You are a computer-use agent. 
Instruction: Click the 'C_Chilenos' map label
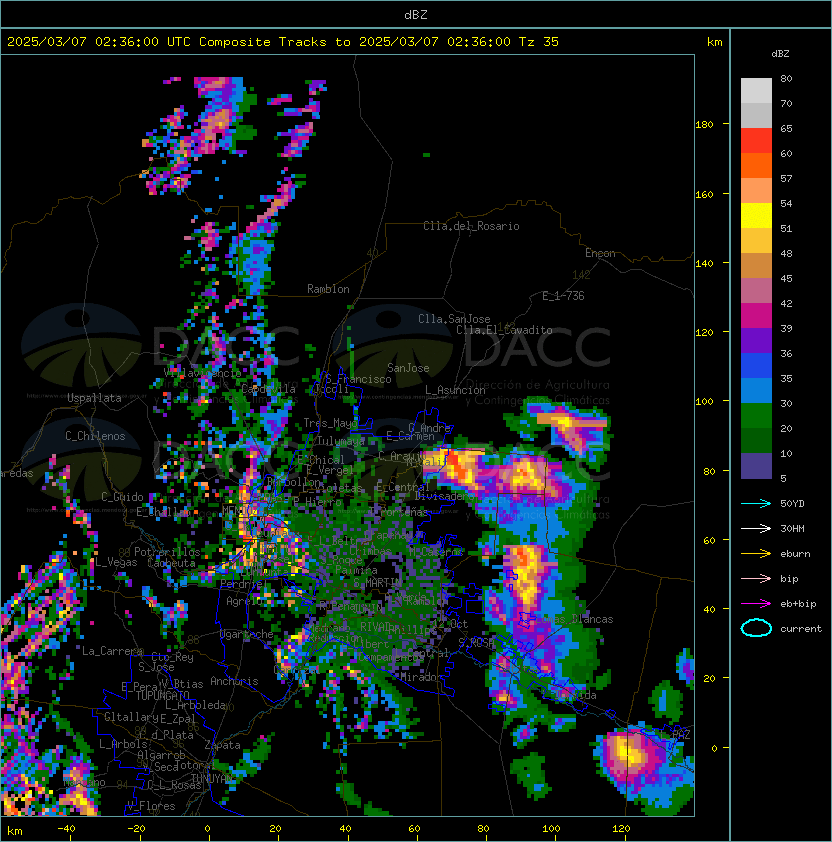click(x=95, y=436)
